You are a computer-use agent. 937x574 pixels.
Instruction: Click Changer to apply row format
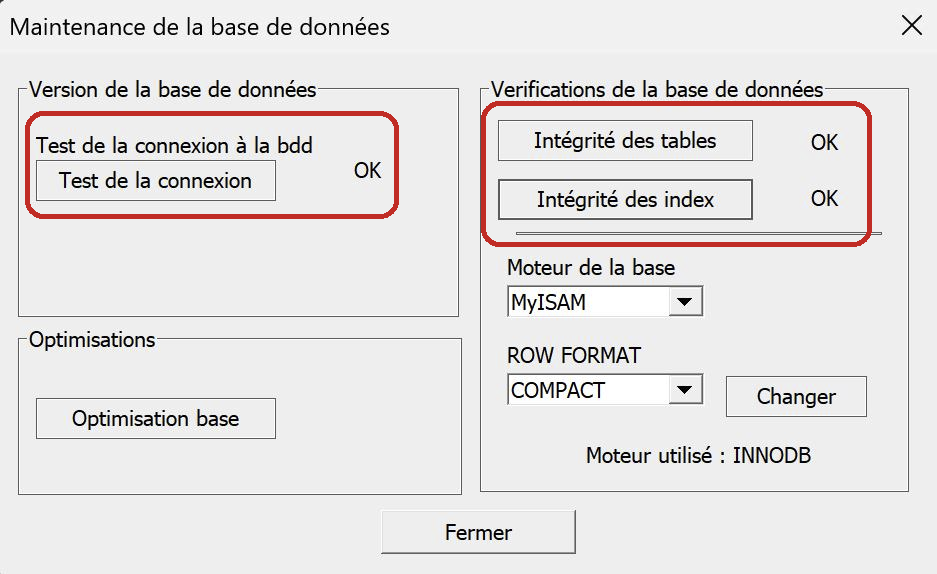click(796, 397)
